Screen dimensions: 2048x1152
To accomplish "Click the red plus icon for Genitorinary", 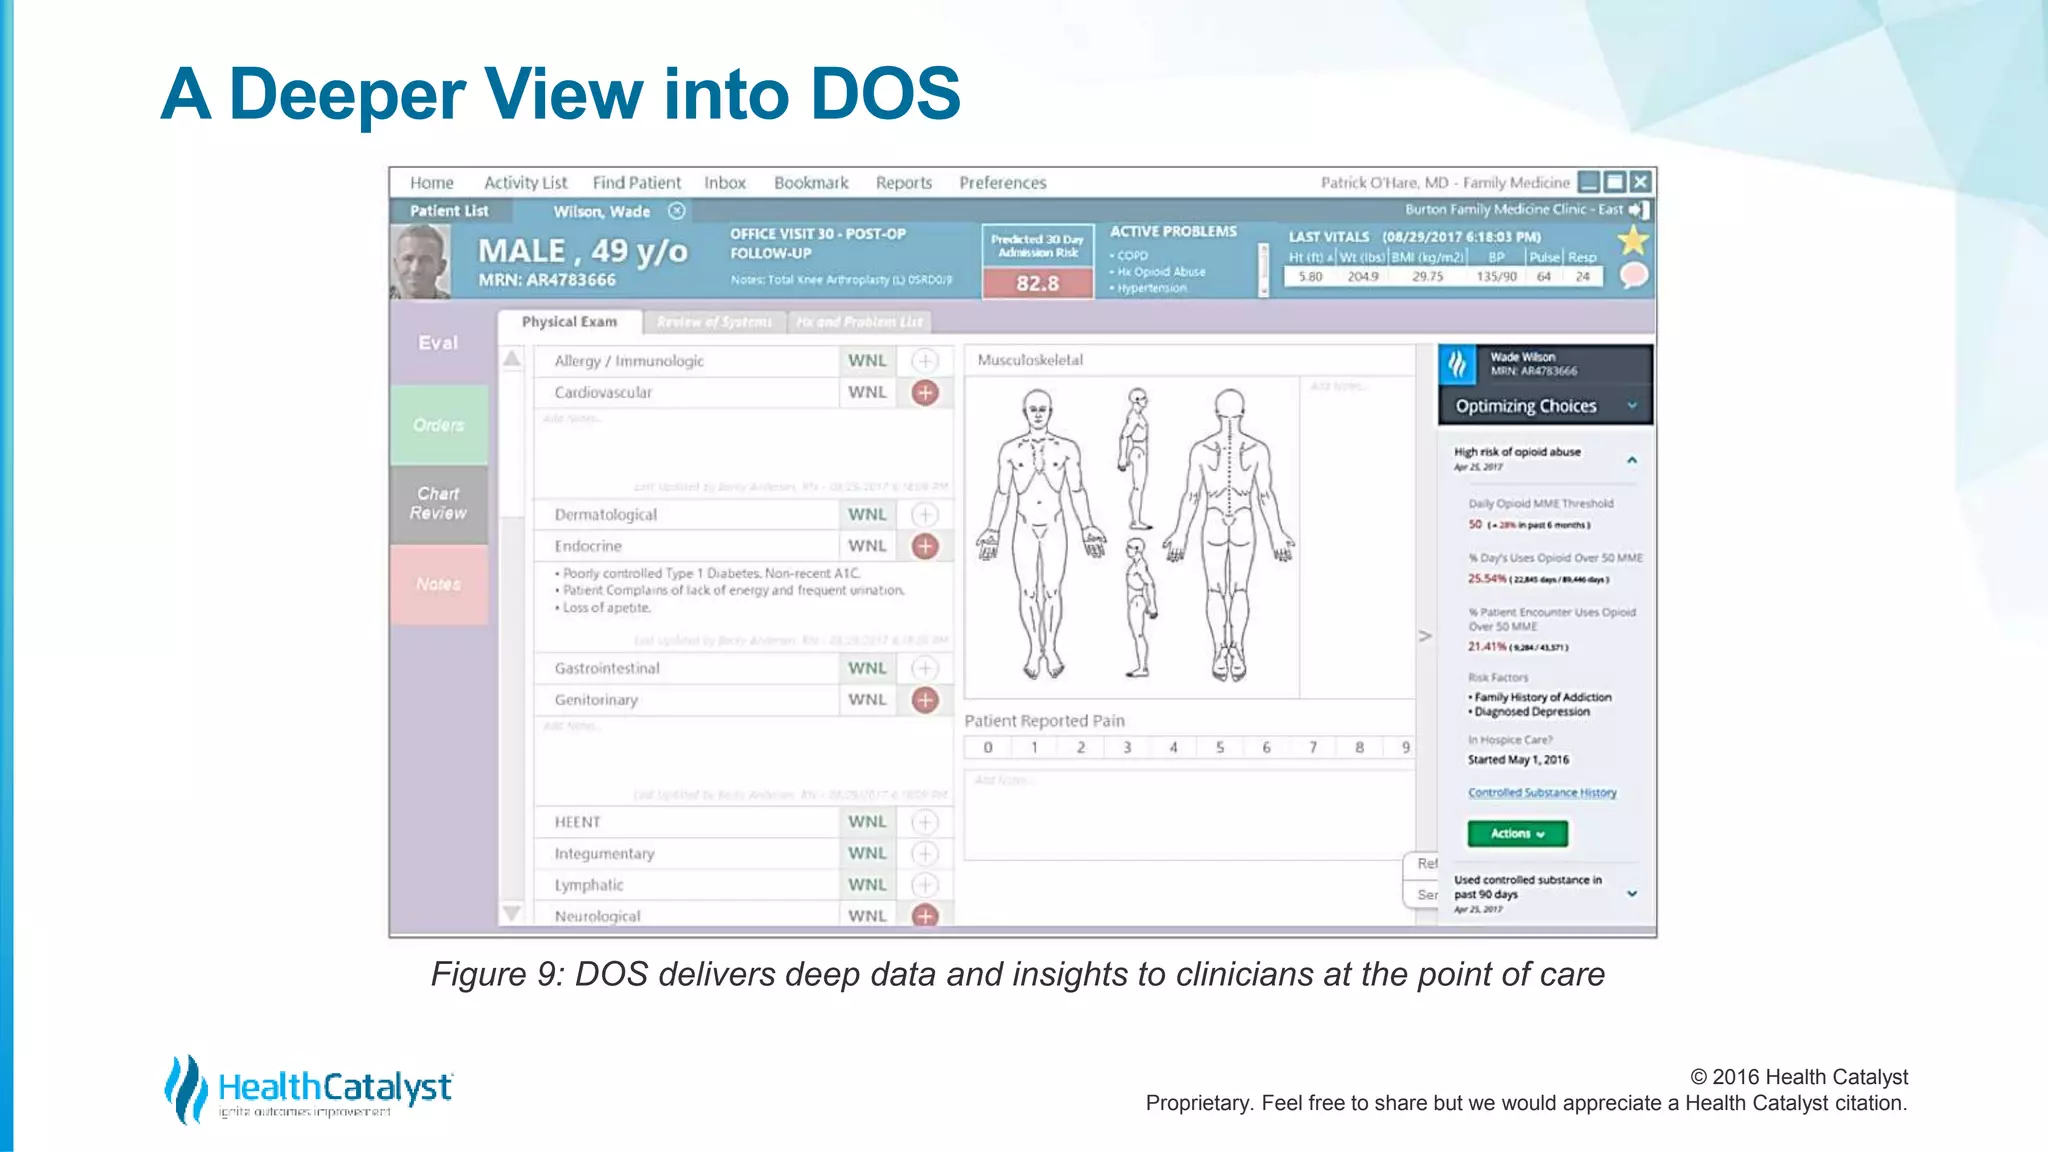I will coord(925,700).
